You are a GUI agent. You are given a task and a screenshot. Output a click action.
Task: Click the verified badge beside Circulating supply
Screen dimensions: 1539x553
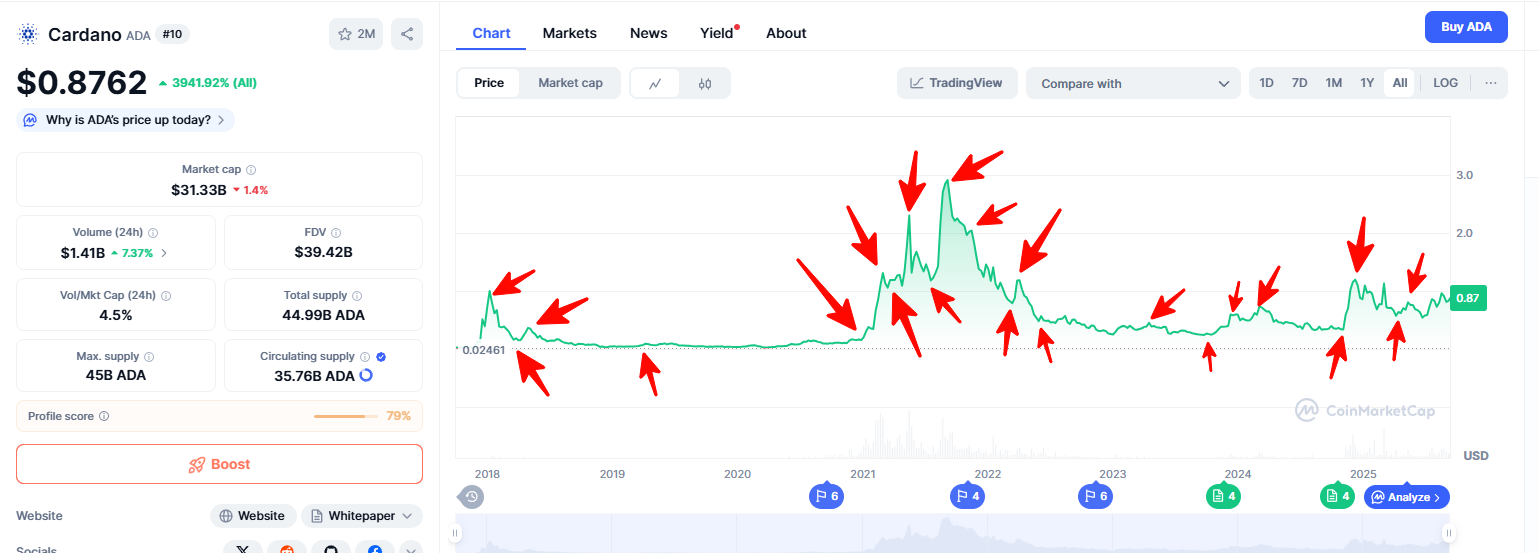pyautogui.click(x=381, y=356)
